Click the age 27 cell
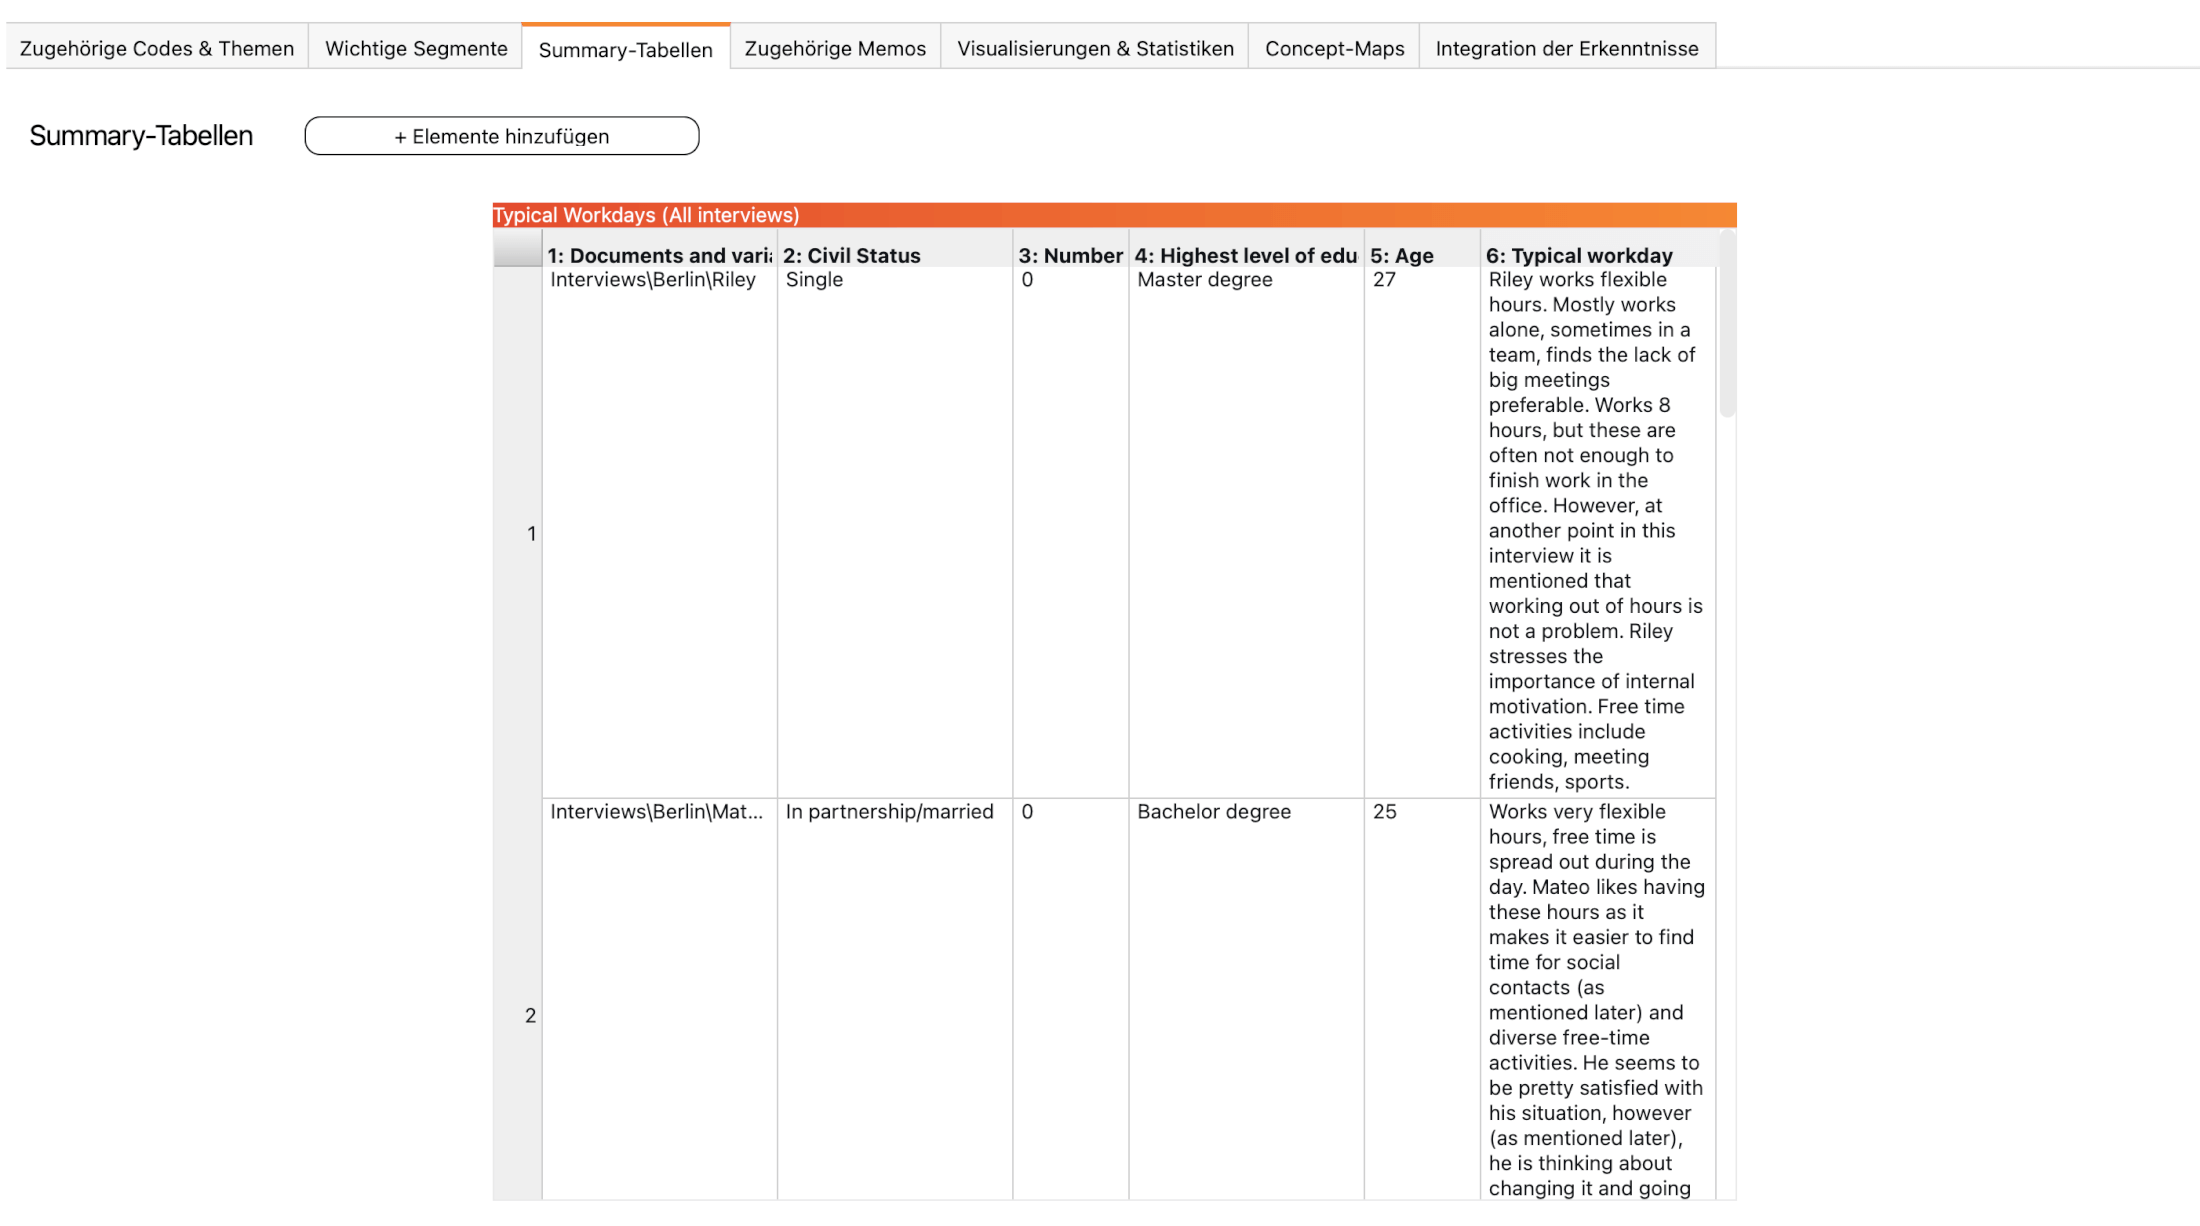Screen dimensions: 2200x1226 tap(1422, 532)
